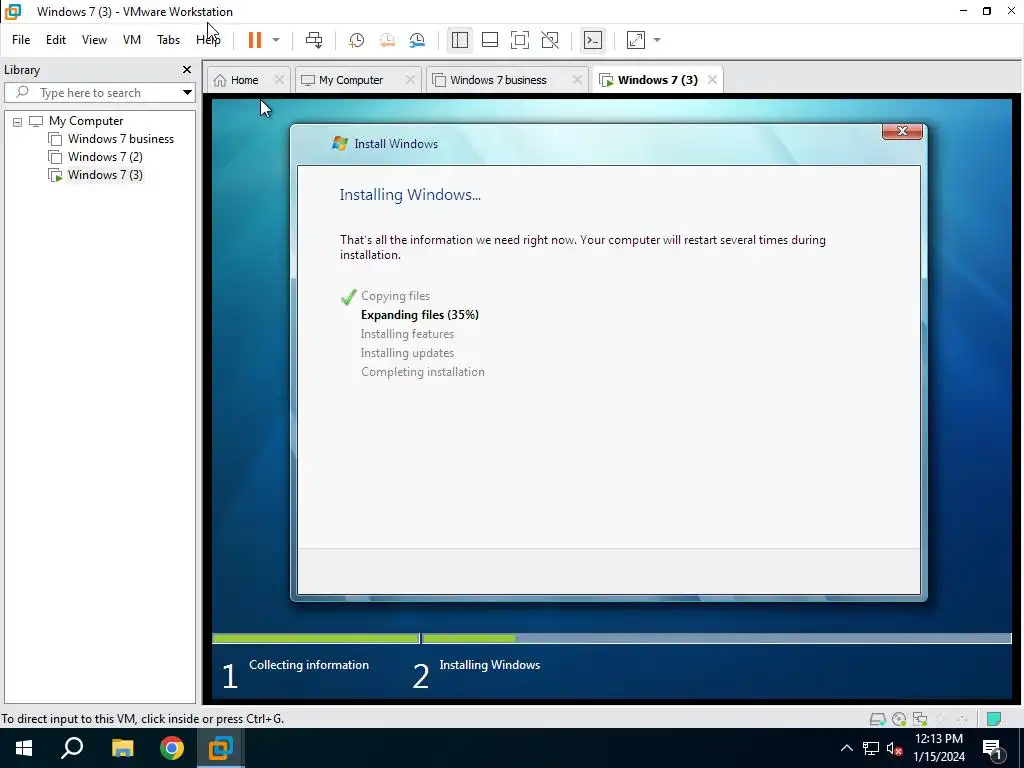Viewport: 1024px width, 768px height.
Task: Open taskbar search
Action: click(72, 748)
